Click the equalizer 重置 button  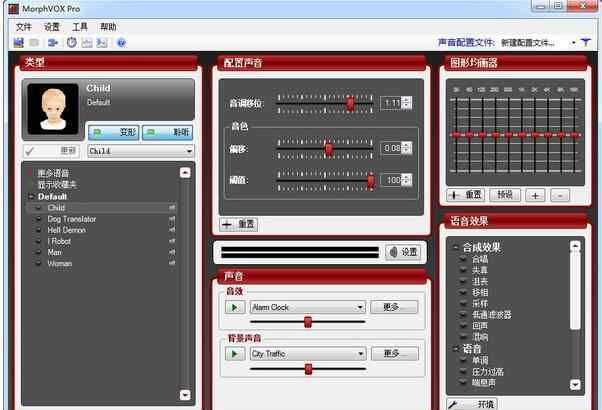pos(465,195)
